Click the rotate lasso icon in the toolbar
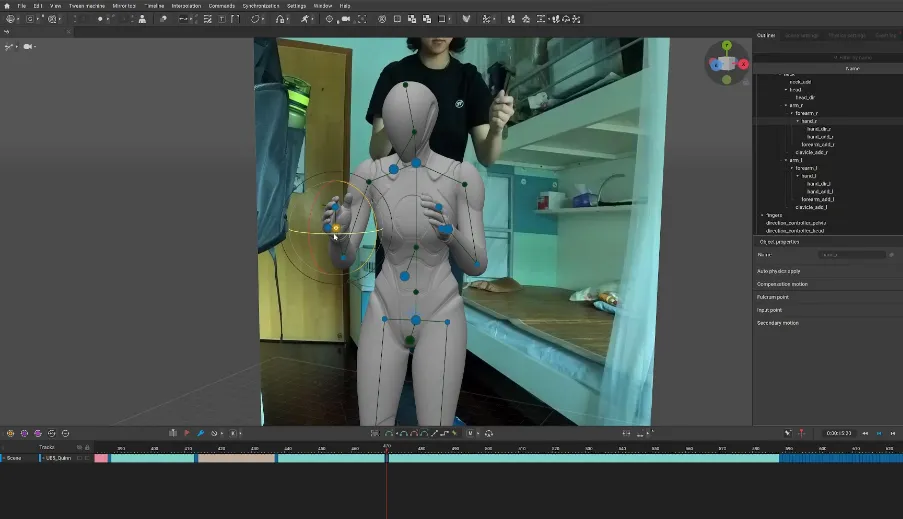 255,19
